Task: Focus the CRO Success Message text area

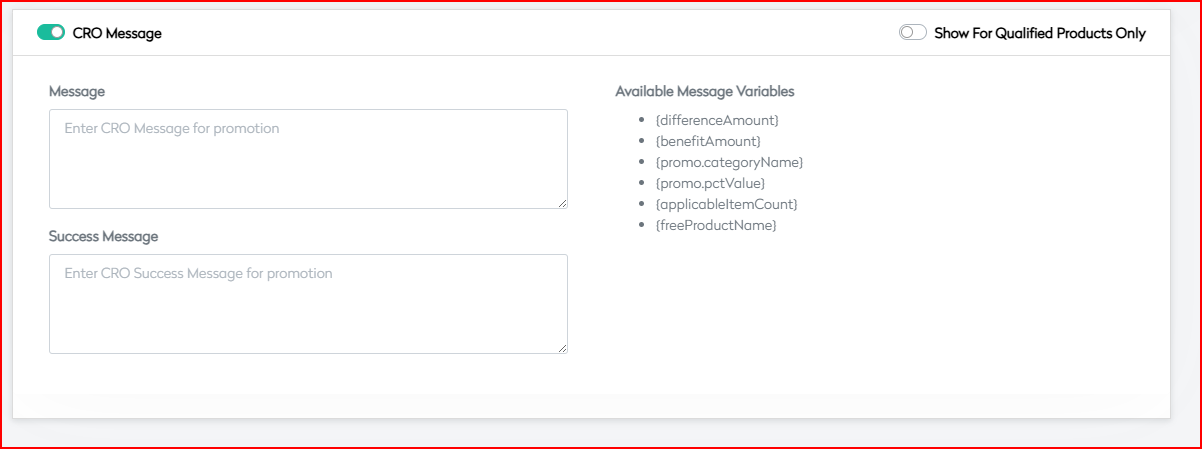Action: point(308,303)
